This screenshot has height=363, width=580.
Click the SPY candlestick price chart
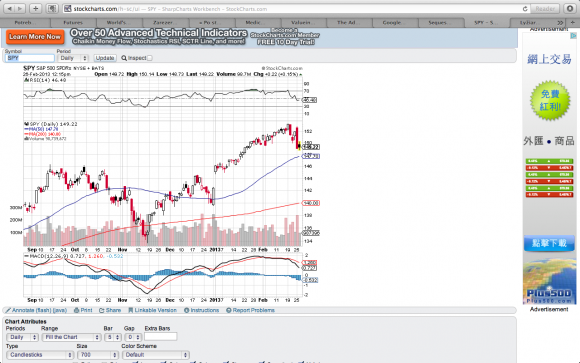tap(163, 183)
